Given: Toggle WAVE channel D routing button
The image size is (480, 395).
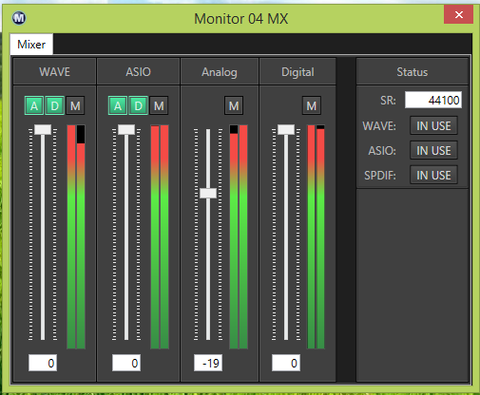Looking at the screenshot, I should click(x=55, y=106).
